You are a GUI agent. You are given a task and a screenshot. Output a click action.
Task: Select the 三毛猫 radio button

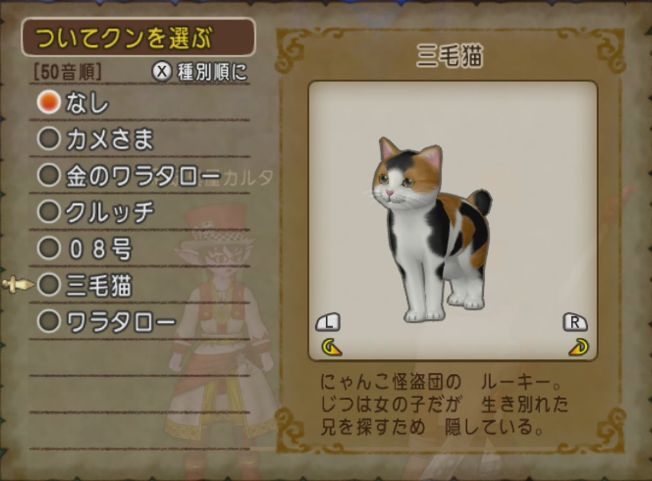(49, 285)
